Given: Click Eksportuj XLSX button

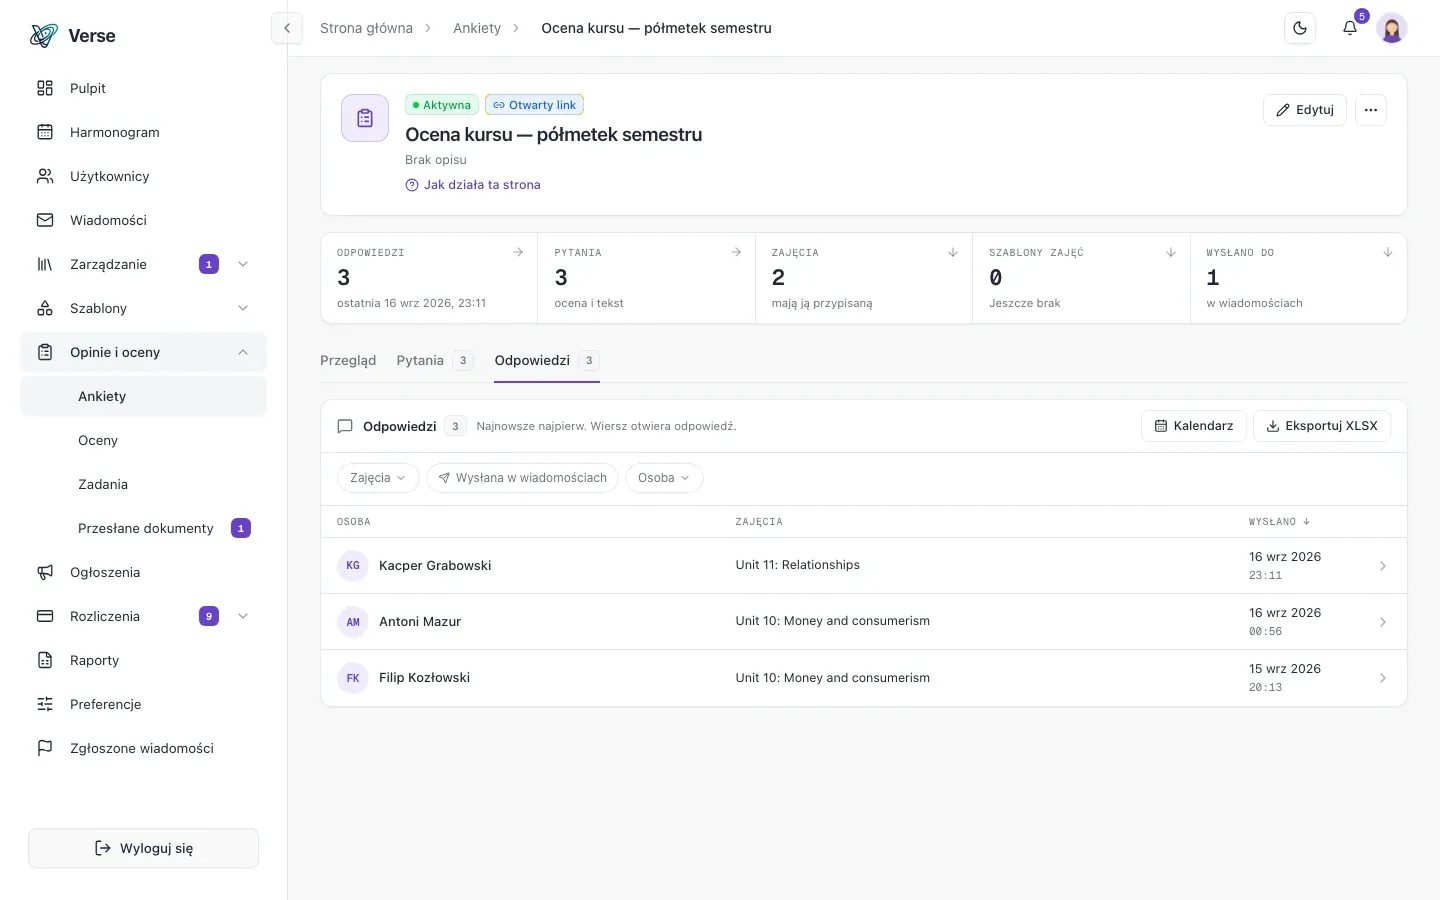Looking at the screenshot, I should pyautogui.click(x=1322, y=426).
